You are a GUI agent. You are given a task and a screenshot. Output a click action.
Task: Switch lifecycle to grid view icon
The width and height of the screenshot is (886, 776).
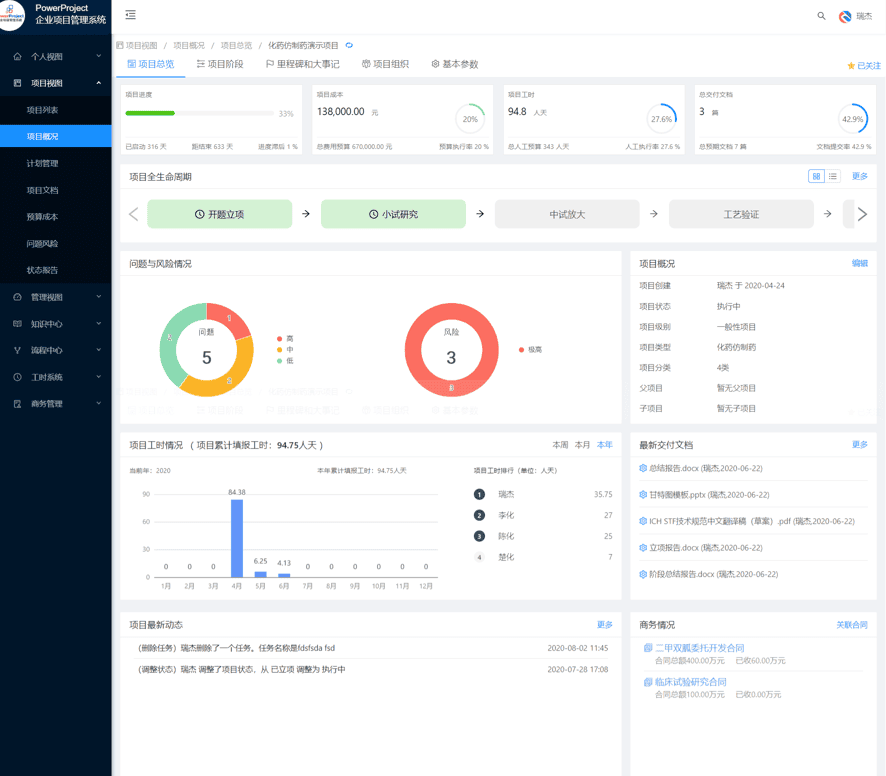816,176
